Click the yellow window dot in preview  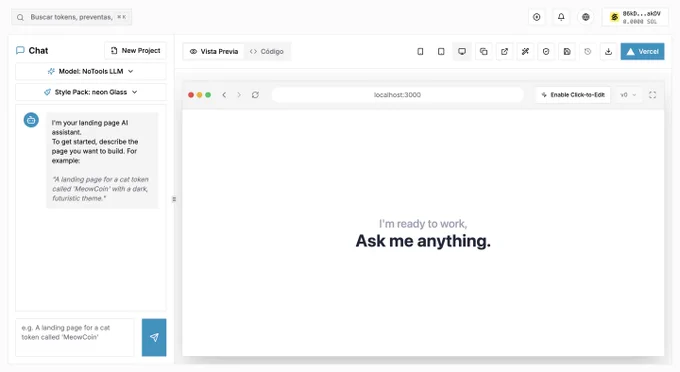tap(199, 95)
